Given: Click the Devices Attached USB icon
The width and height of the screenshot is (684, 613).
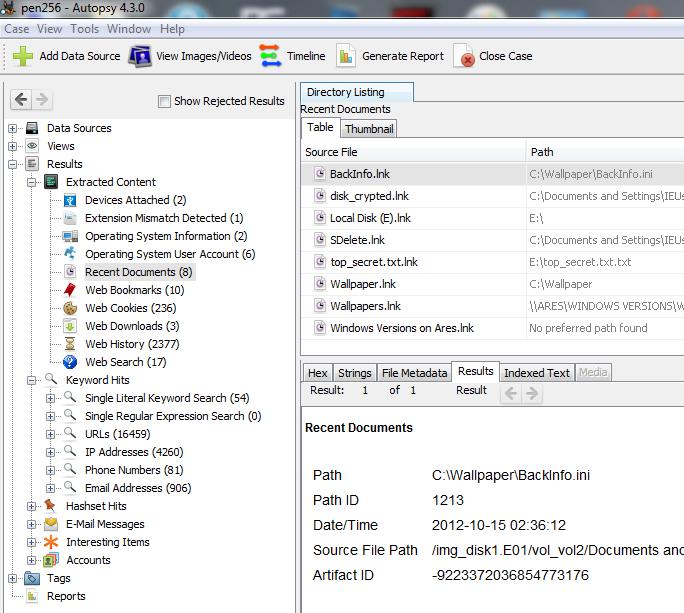Looking at the screenshot, I should (x=70, y=200).
